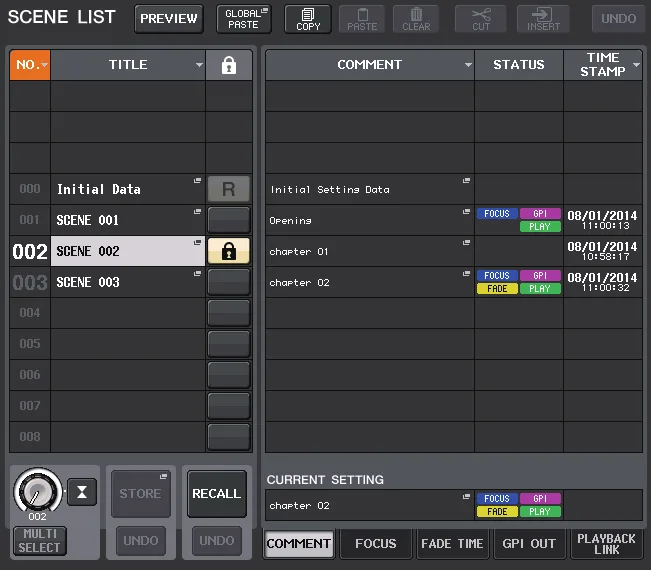Click the PREVIEW button

(169, 19)
